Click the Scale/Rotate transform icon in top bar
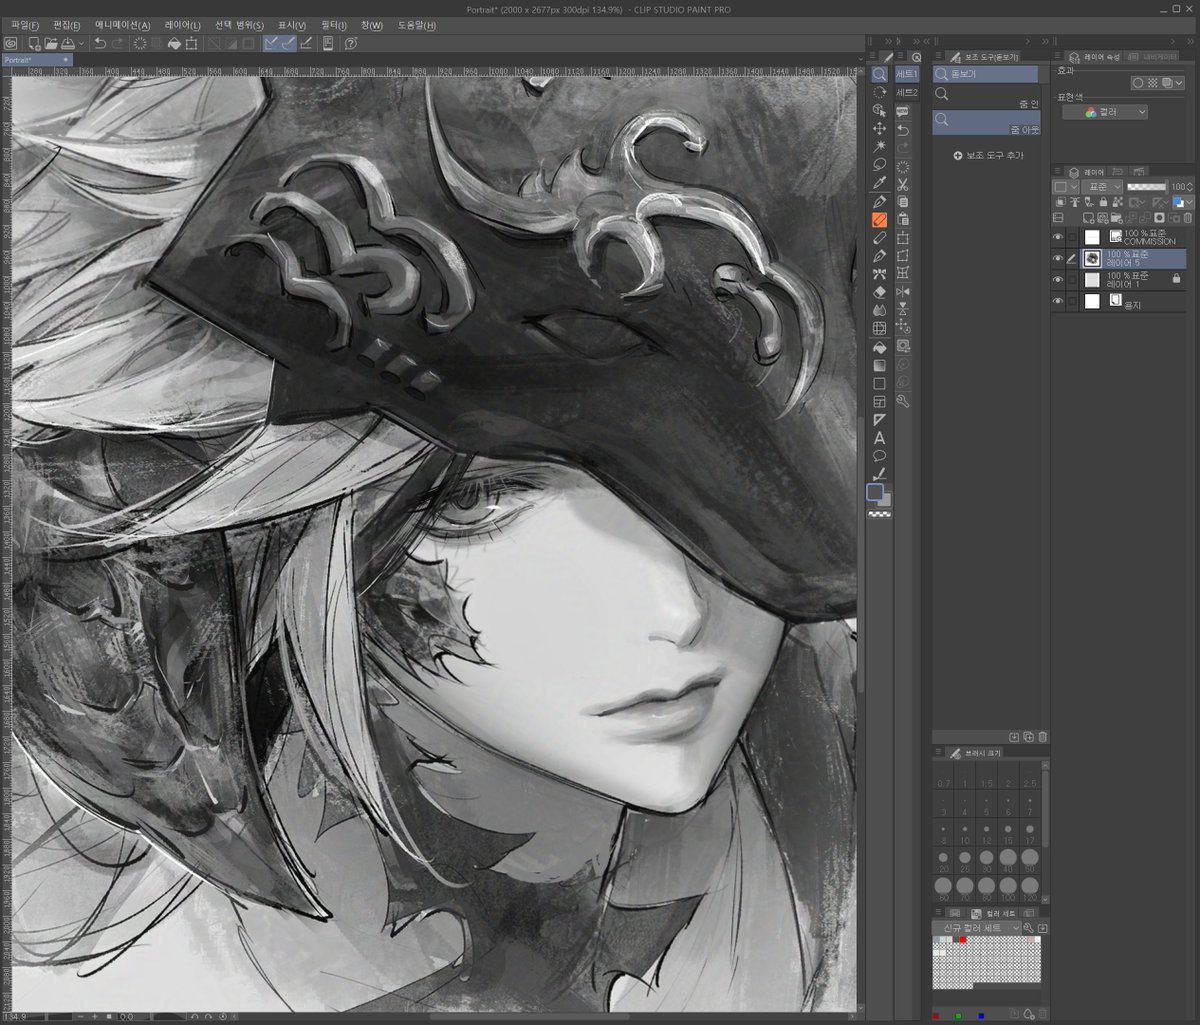 coord(191,43)
